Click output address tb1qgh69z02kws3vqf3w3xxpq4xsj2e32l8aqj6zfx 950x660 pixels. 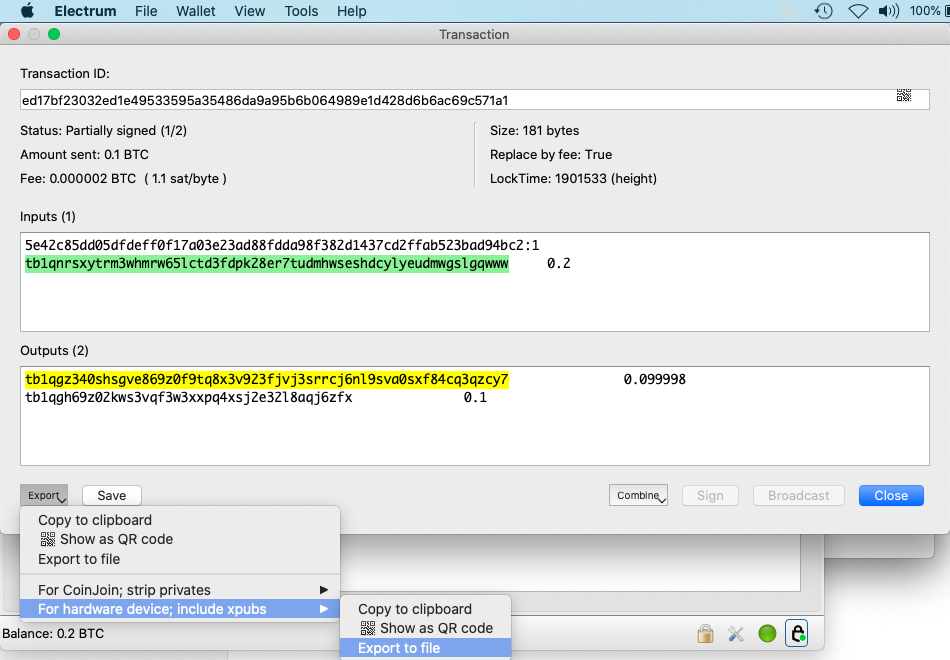click(188, 398)
